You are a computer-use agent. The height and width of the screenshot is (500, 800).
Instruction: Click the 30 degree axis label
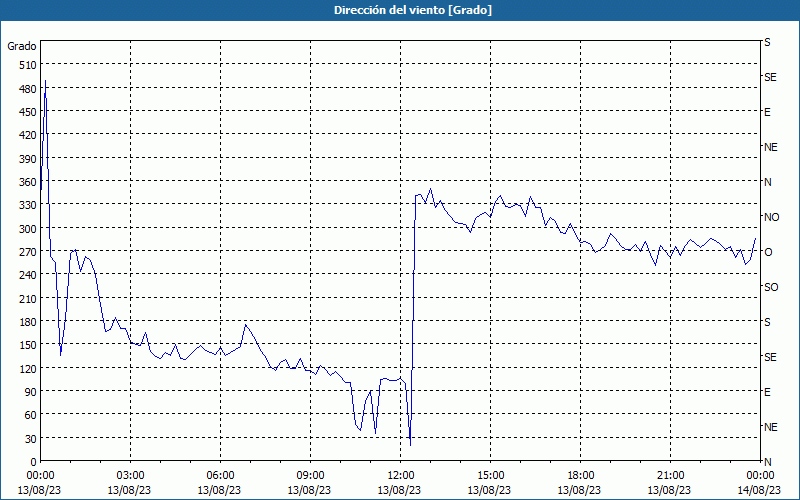tap(31, 439)
